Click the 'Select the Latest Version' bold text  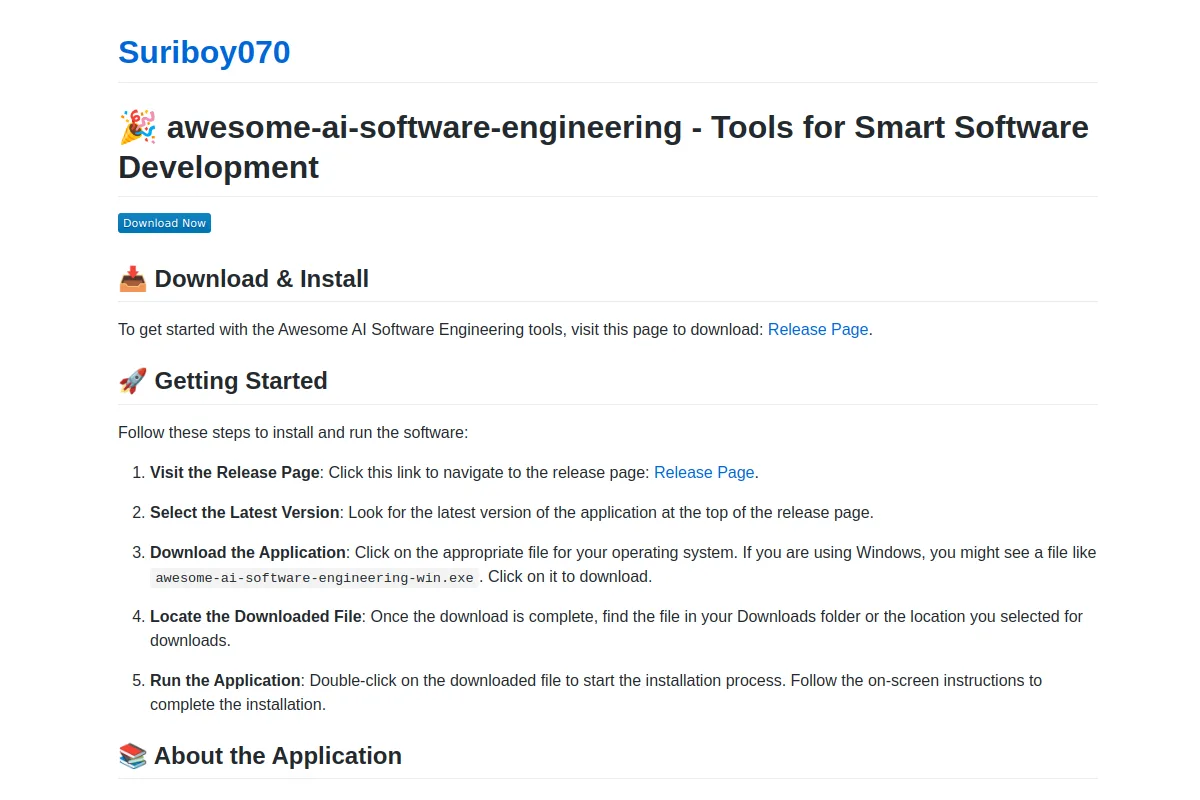click(x=245, y=512)
